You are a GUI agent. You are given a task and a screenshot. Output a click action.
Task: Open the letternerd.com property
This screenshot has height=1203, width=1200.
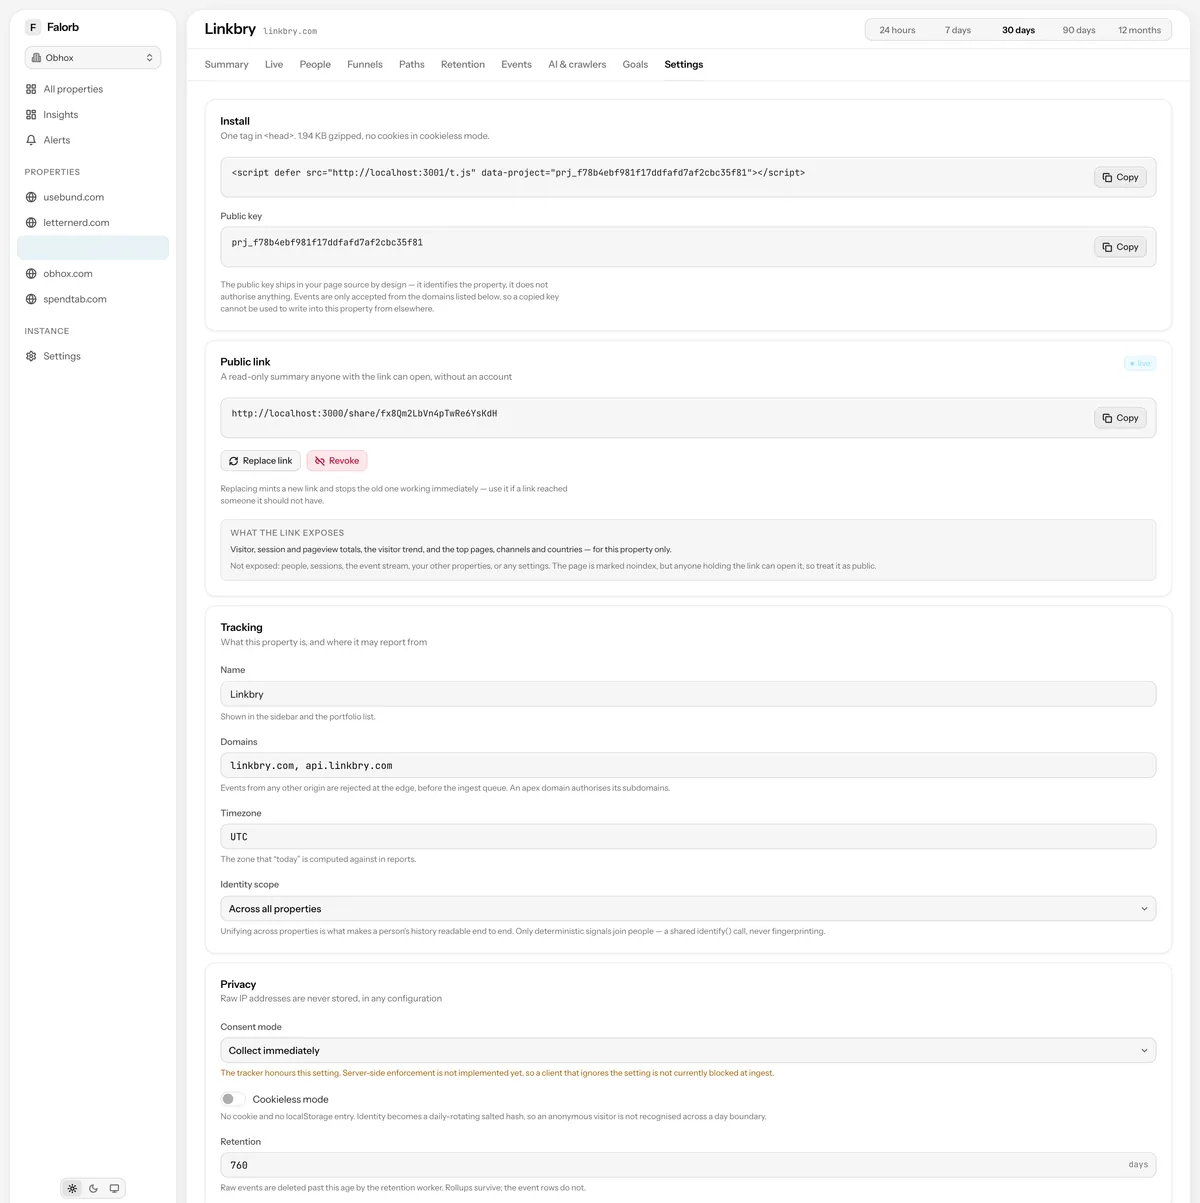tap(93, 223)
